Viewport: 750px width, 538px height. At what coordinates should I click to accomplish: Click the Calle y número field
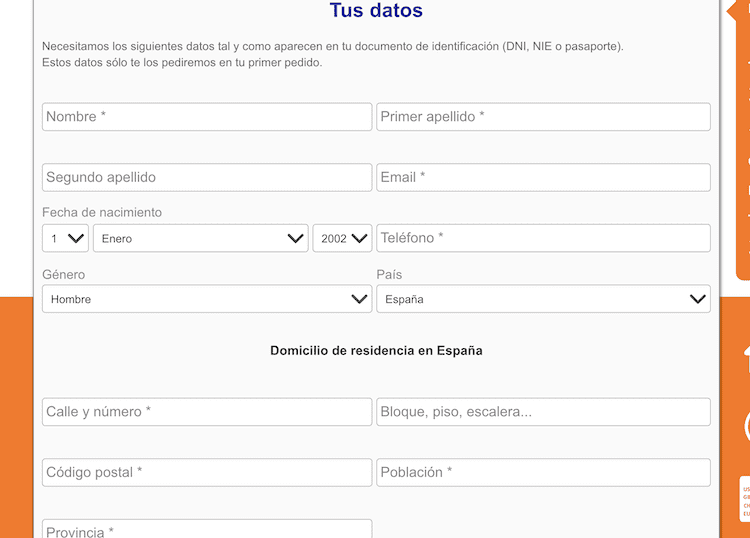[x=207, y=412]
